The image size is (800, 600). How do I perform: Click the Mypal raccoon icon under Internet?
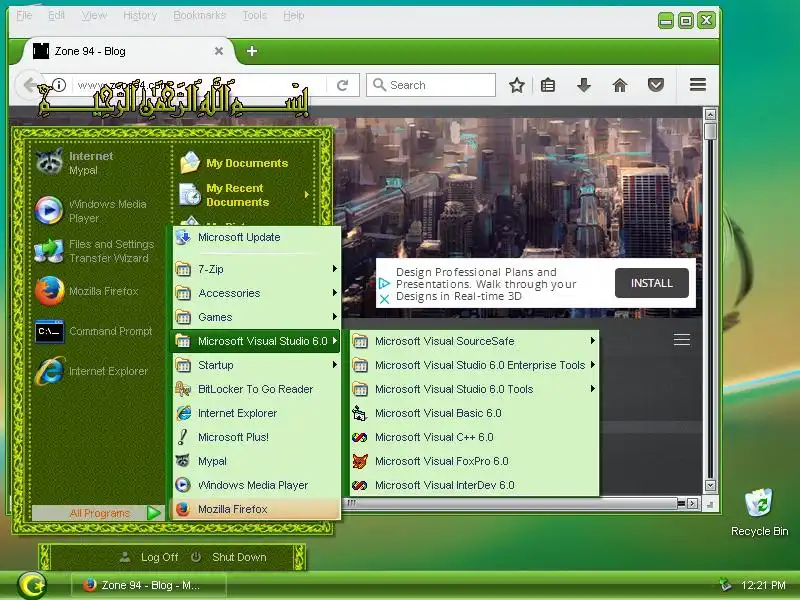(49, 162)
